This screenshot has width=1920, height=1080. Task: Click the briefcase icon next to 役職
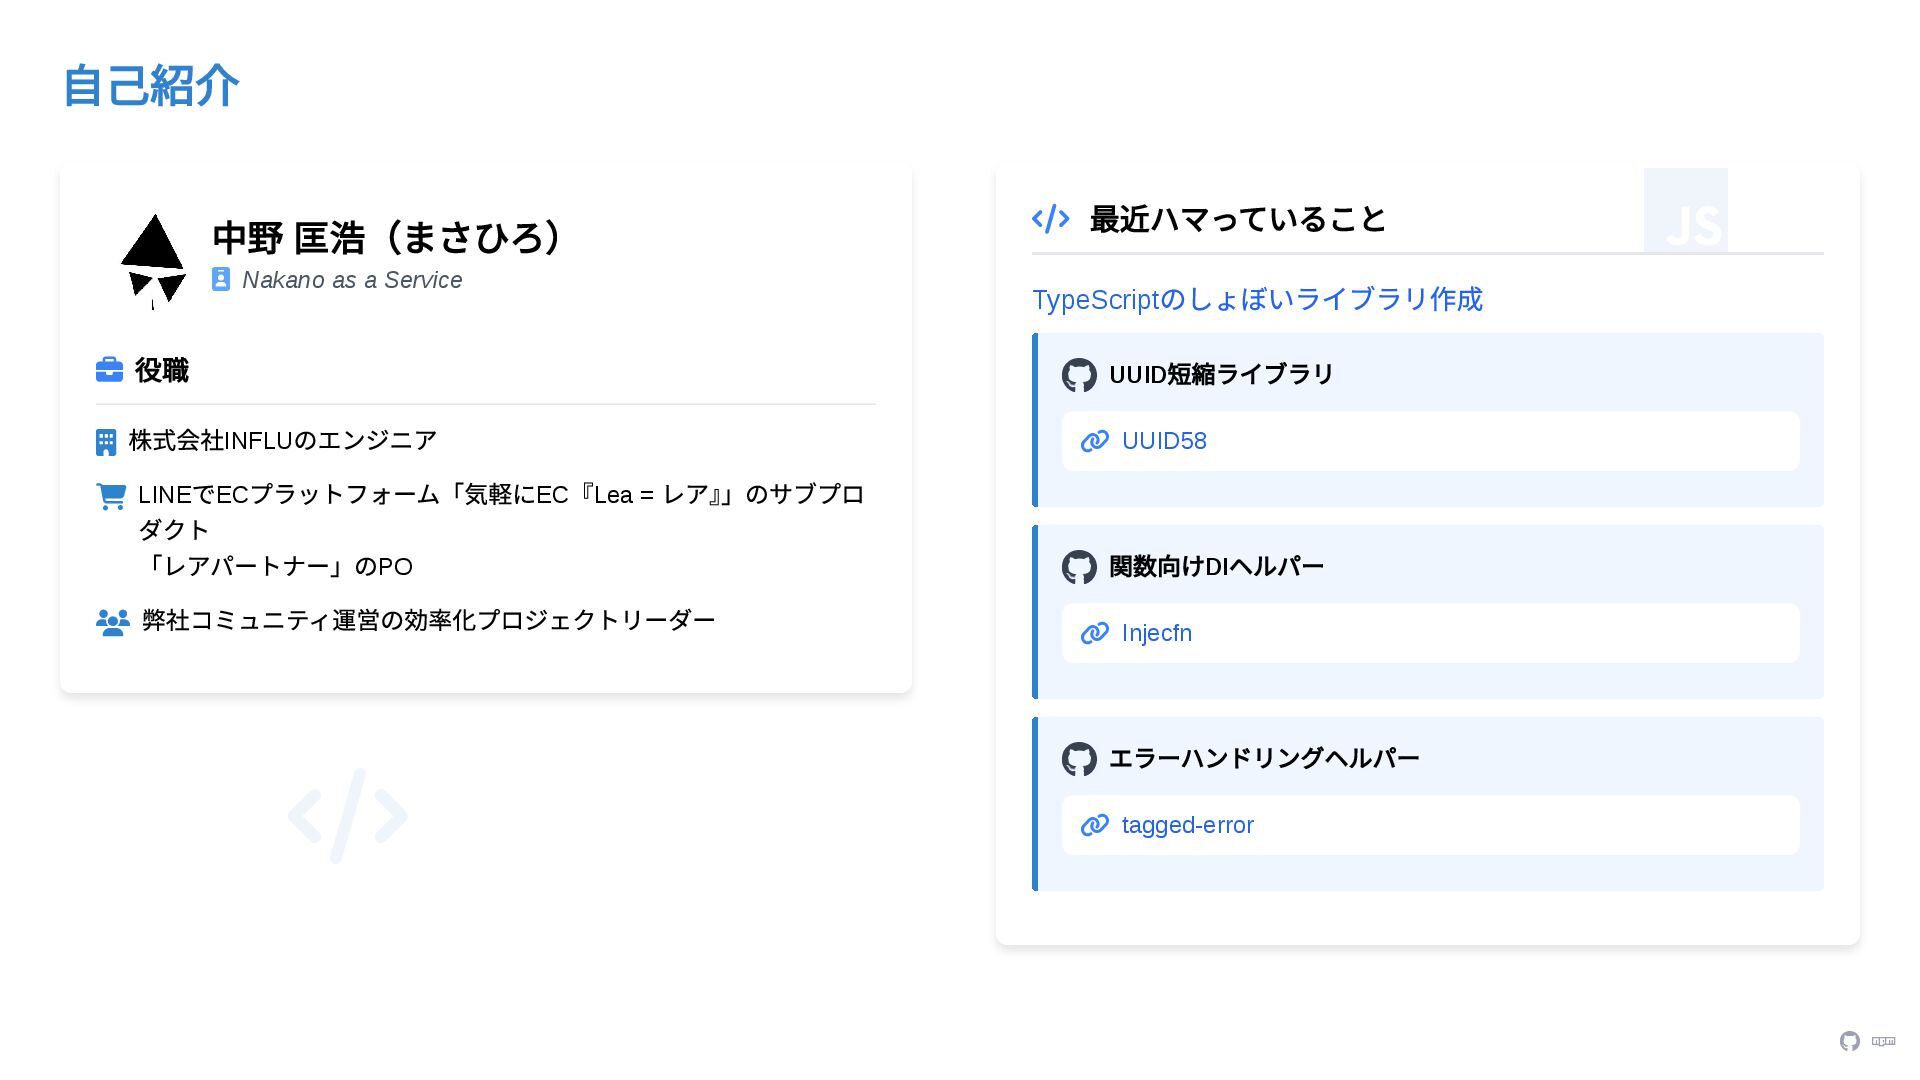coord(109,370)
